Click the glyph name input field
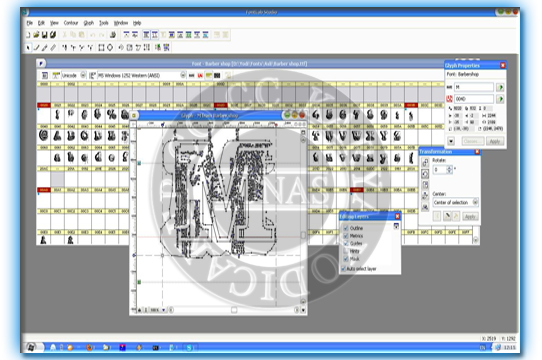Image resolution: width=542 pixels, height=360 pixels. pos(474,87)
